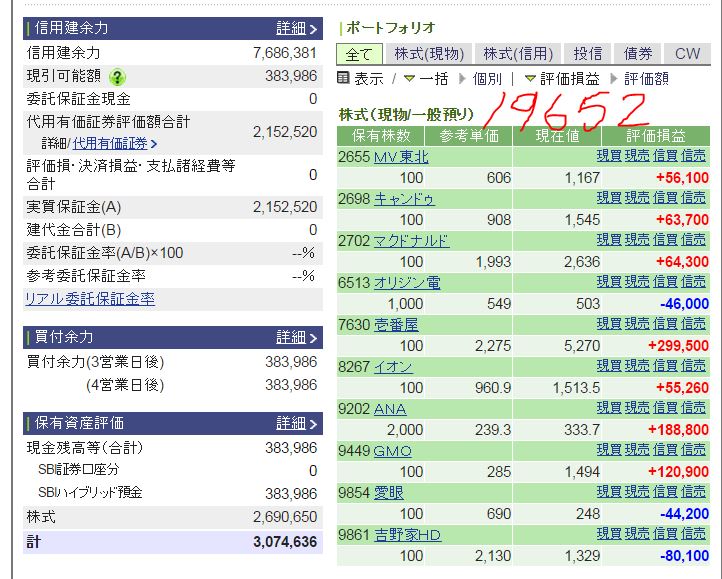
Task: Click 信買 for 愛眼
Action: coord(665,491)
